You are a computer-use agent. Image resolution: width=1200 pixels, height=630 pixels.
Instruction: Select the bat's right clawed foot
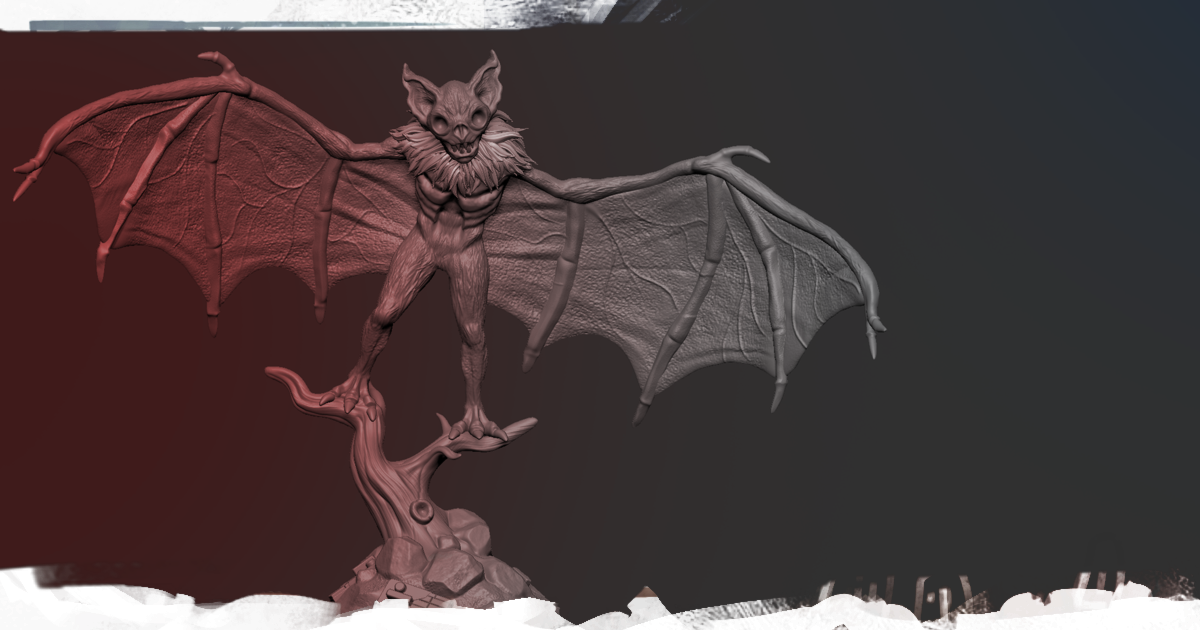click(x=478, y=427)
